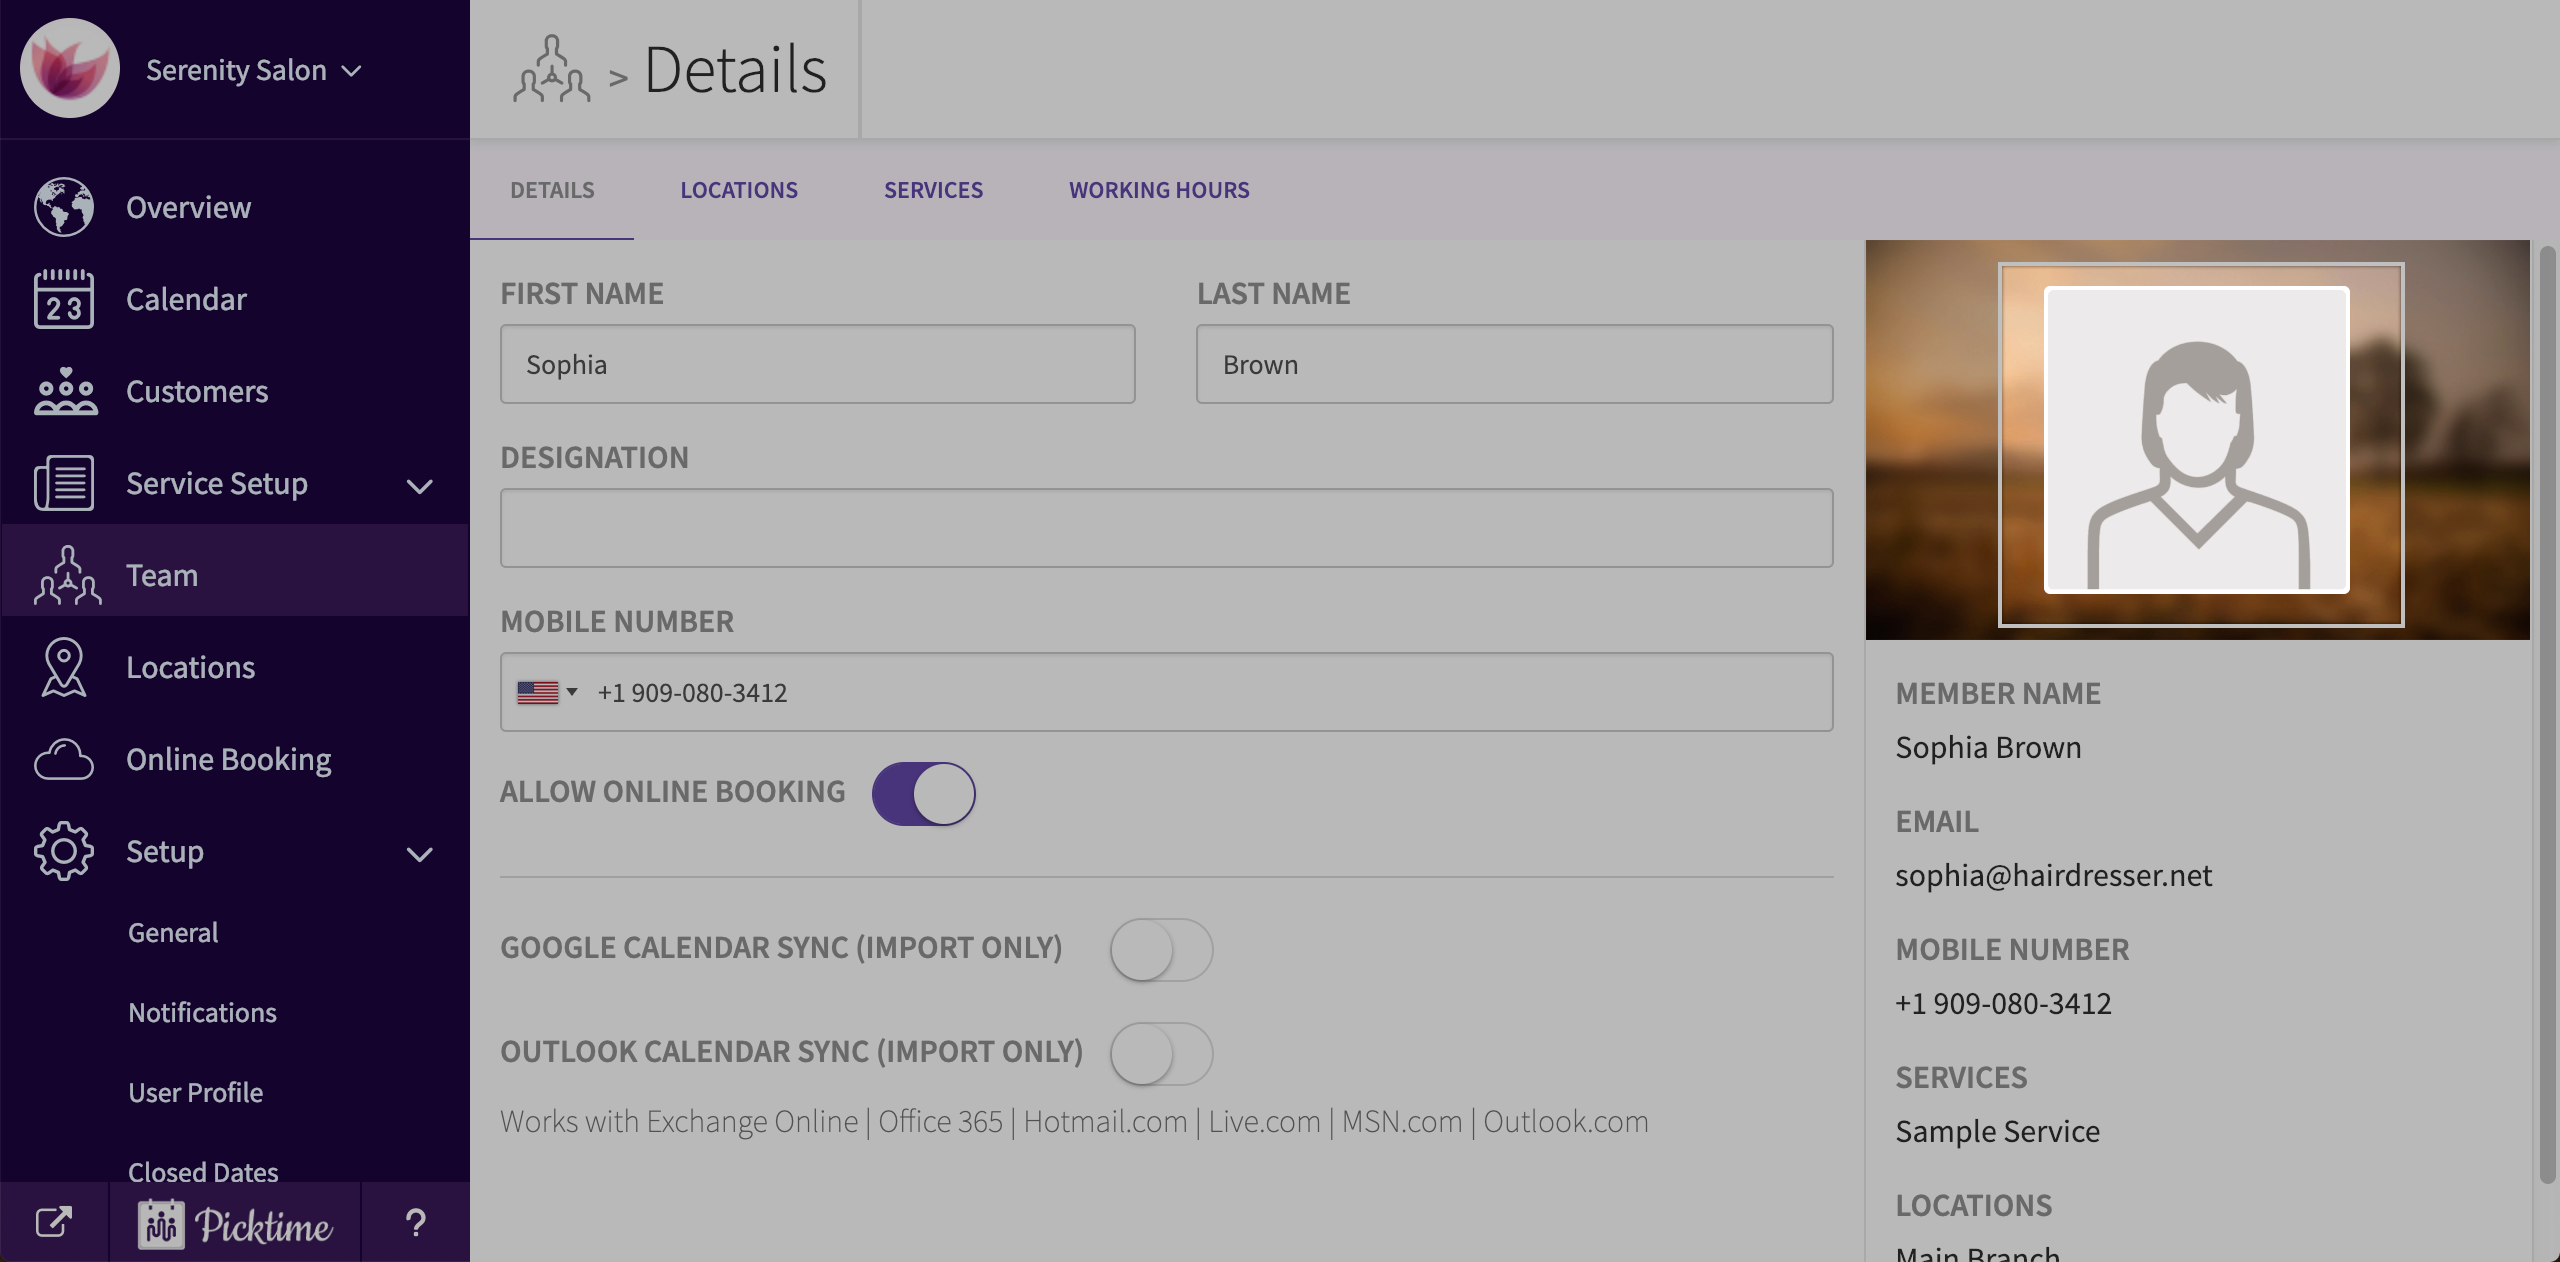Open the country flag code dropdown
This screenshot has width=2560, height=1262.
coord(547,692)
